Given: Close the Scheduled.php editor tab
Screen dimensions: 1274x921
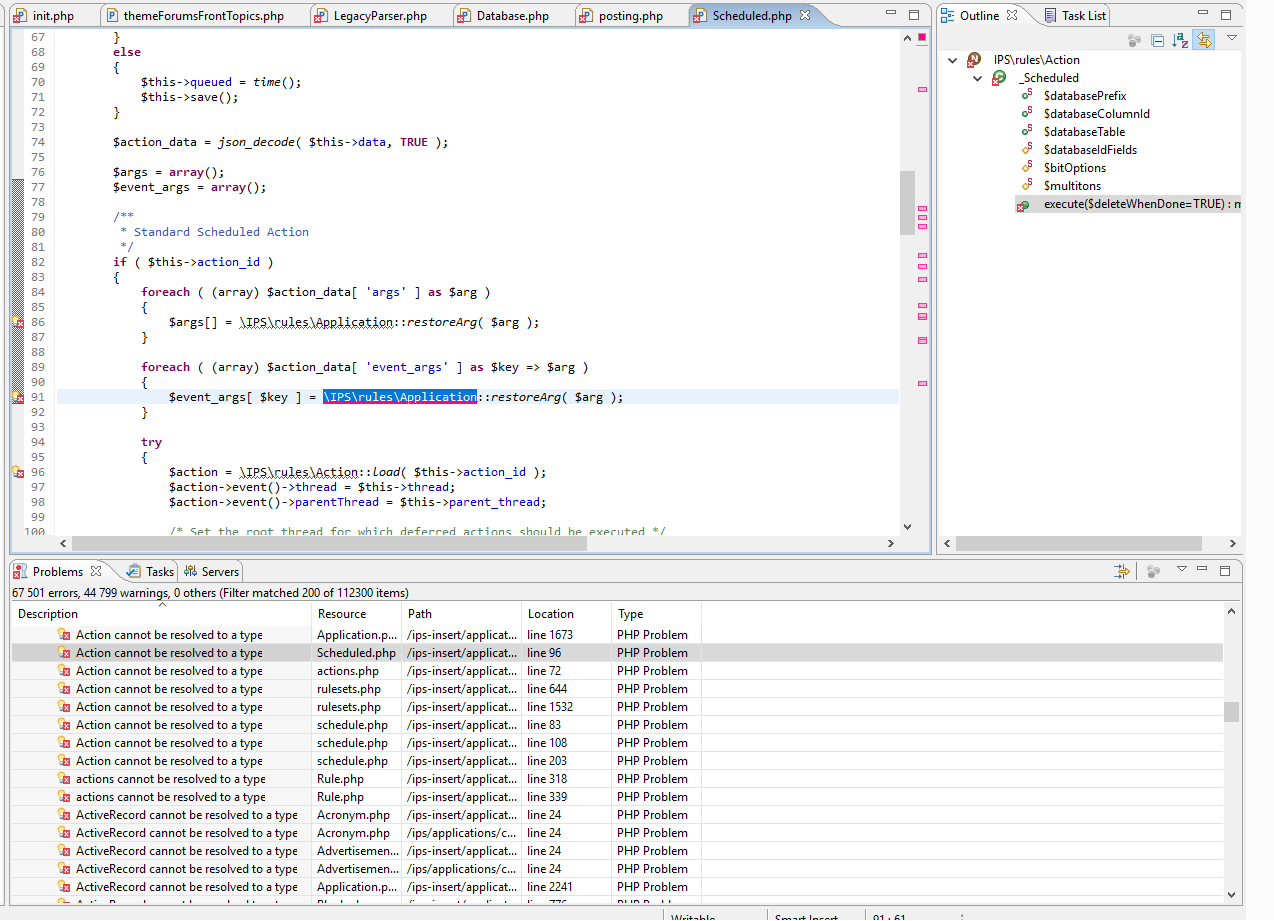Looking at the screenshot, I should pos(807,16).
